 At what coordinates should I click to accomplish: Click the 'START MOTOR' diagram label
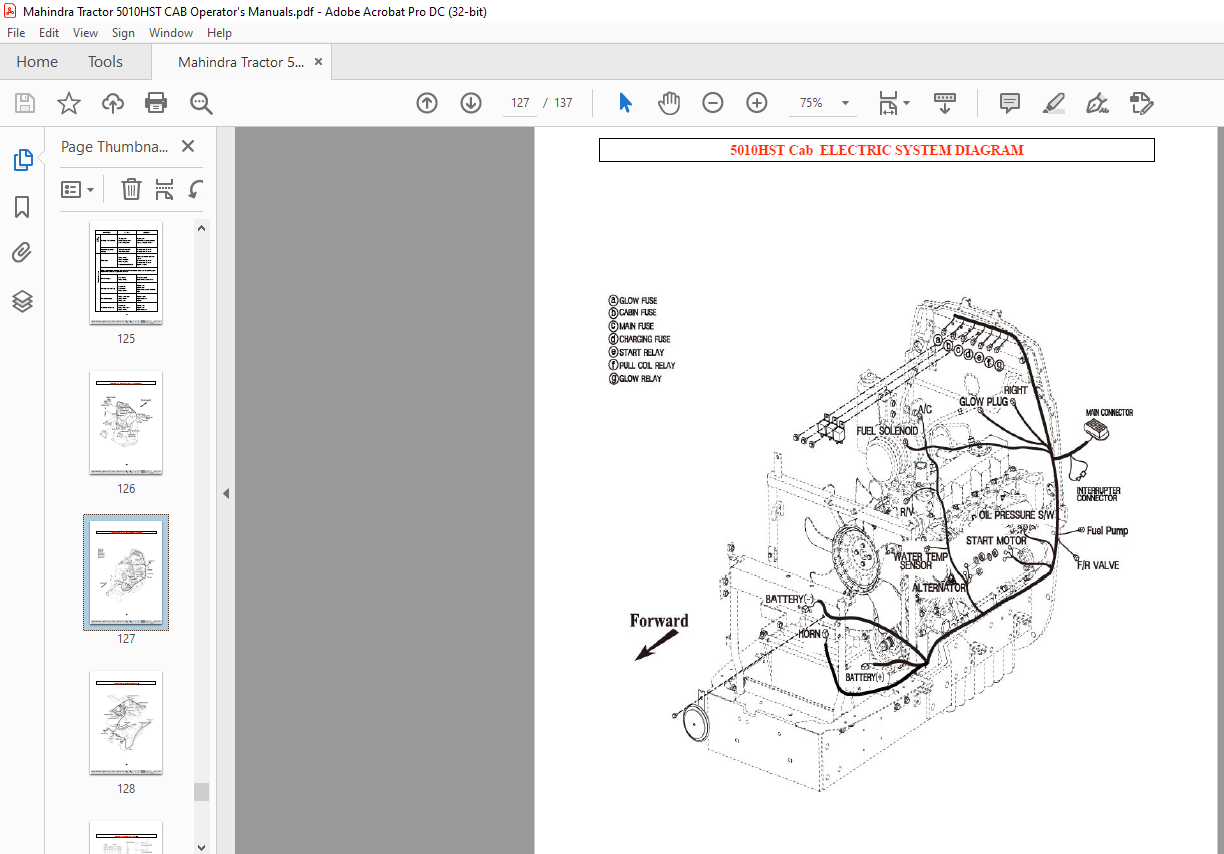pos(996,541)
